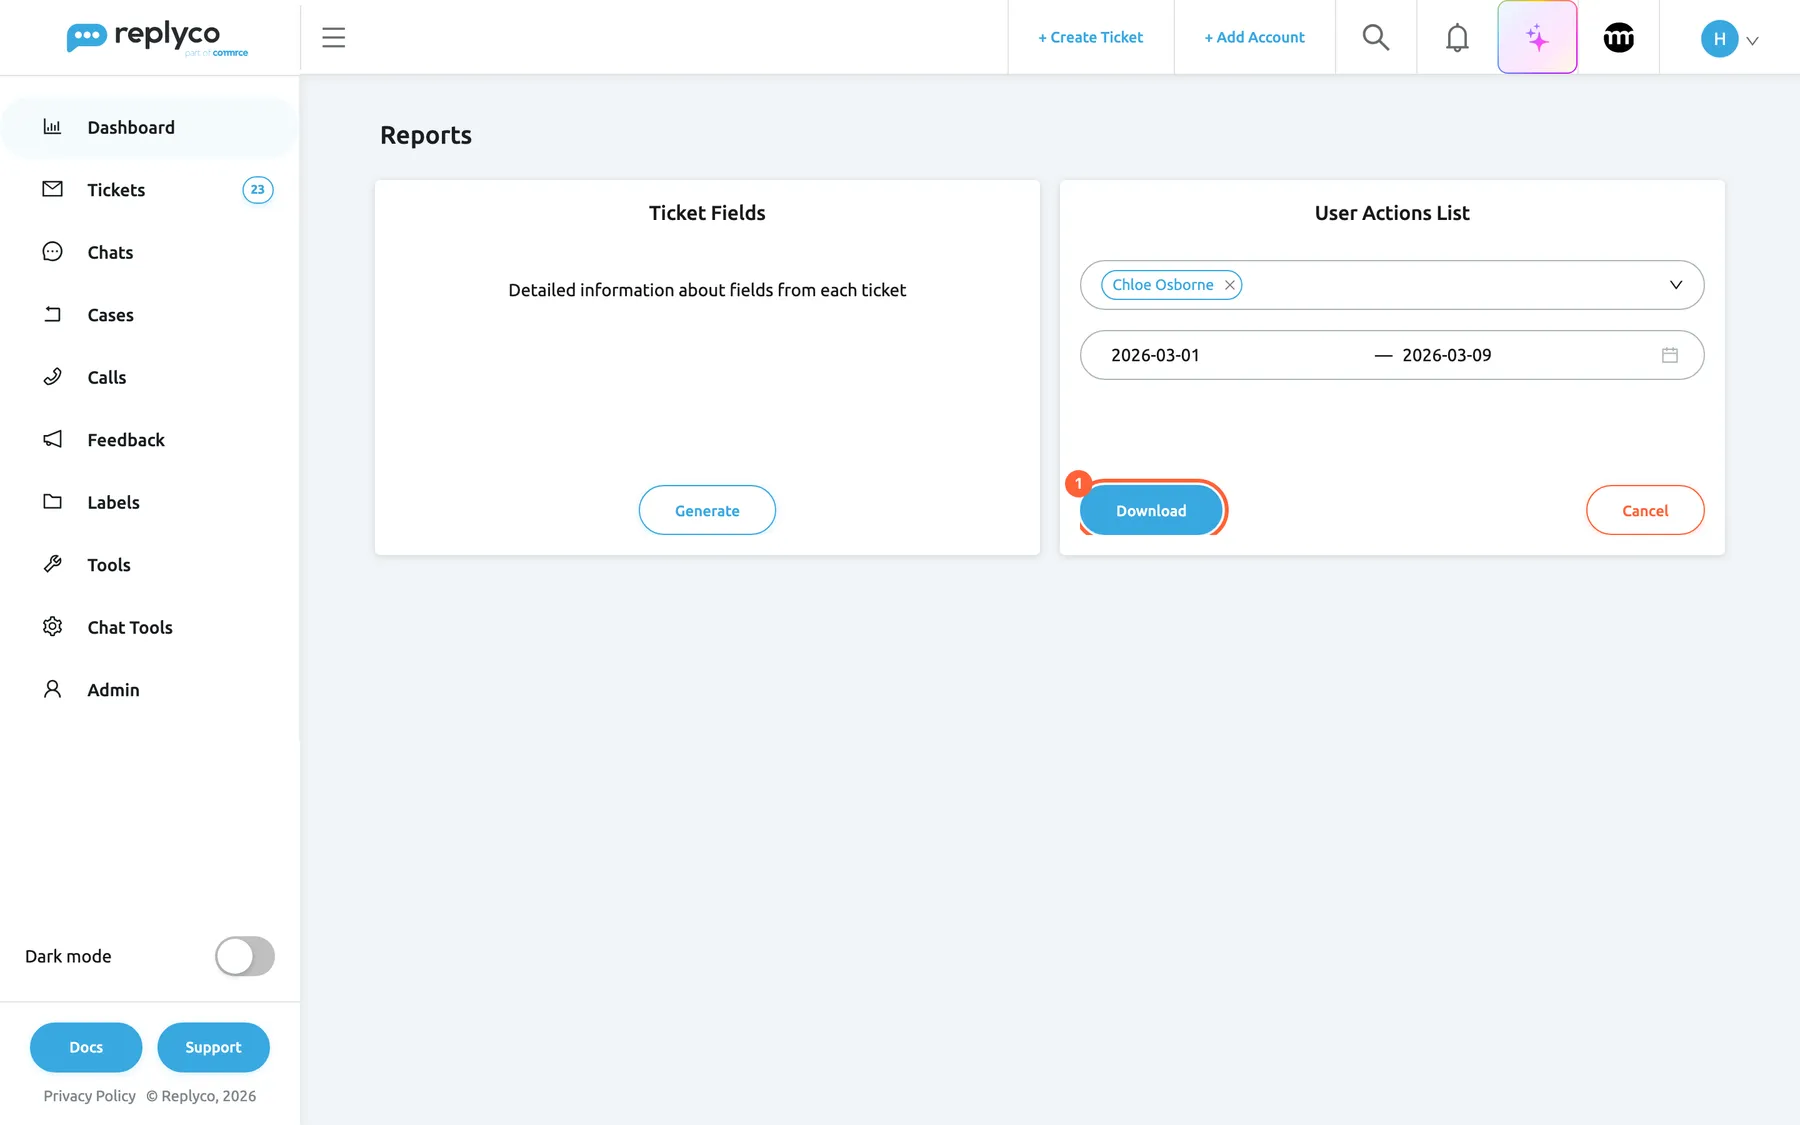1800x1125 pixels.
Task: Click the Chat Tools gear icon
Action: (52, 627)
